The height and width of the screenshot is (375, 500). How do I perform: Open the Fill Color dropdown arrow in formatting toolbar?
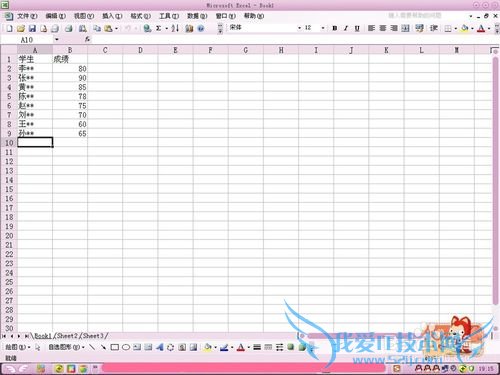pos(472,28)
